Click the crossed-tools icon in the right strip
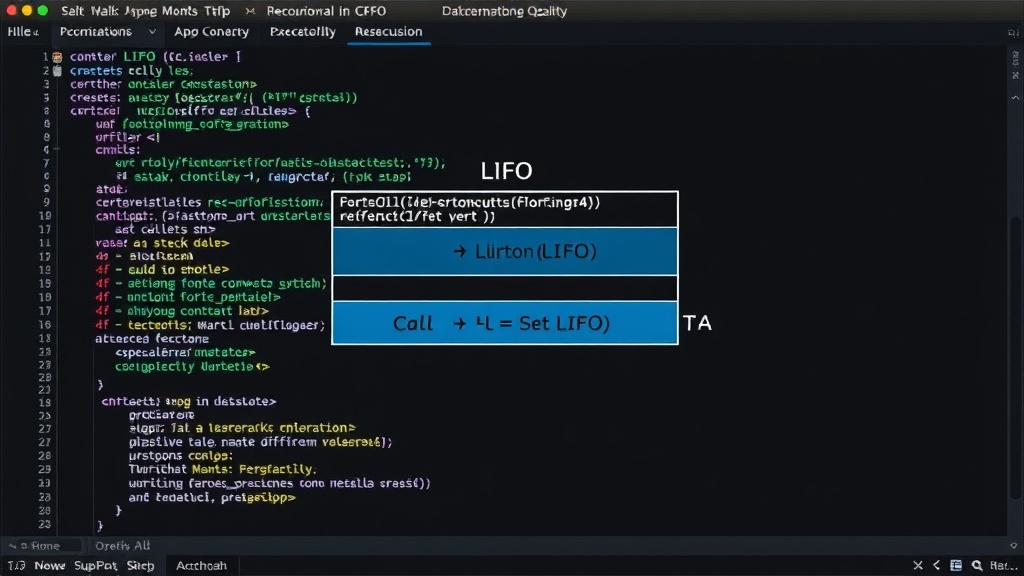1024x576 pixels. 1016,76
